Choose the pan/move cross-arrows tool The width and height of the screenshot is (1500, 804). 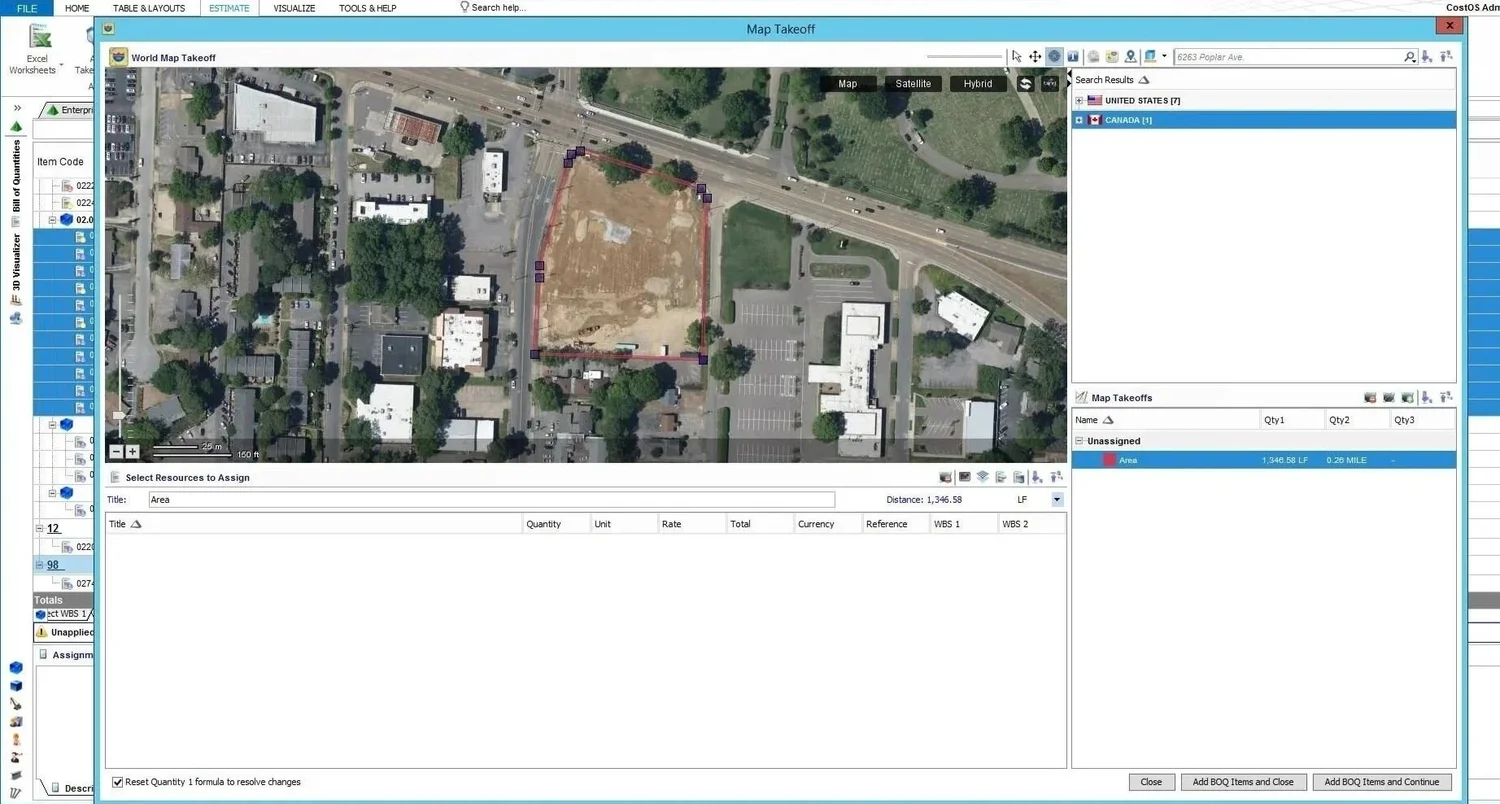pyautogui.click(x=1035, y=57)
